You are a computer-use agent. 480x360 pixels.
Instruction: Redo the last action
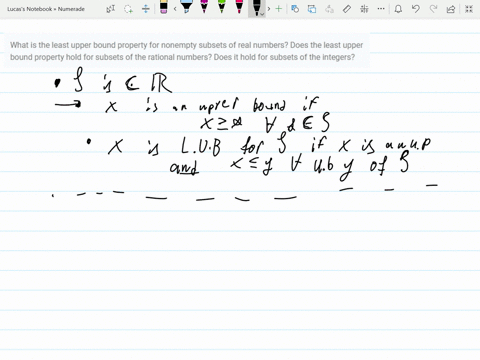point(433,9)
